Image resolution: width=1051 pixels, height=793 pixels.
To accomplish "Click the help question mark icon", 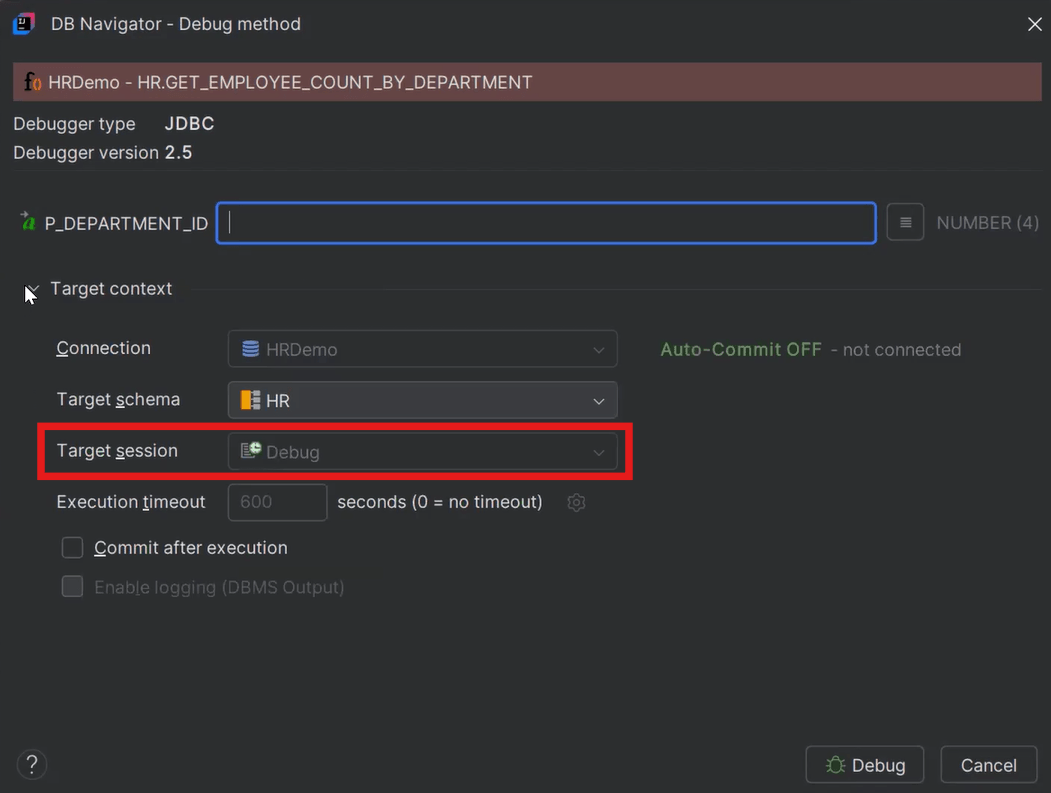I will point(31,764).
